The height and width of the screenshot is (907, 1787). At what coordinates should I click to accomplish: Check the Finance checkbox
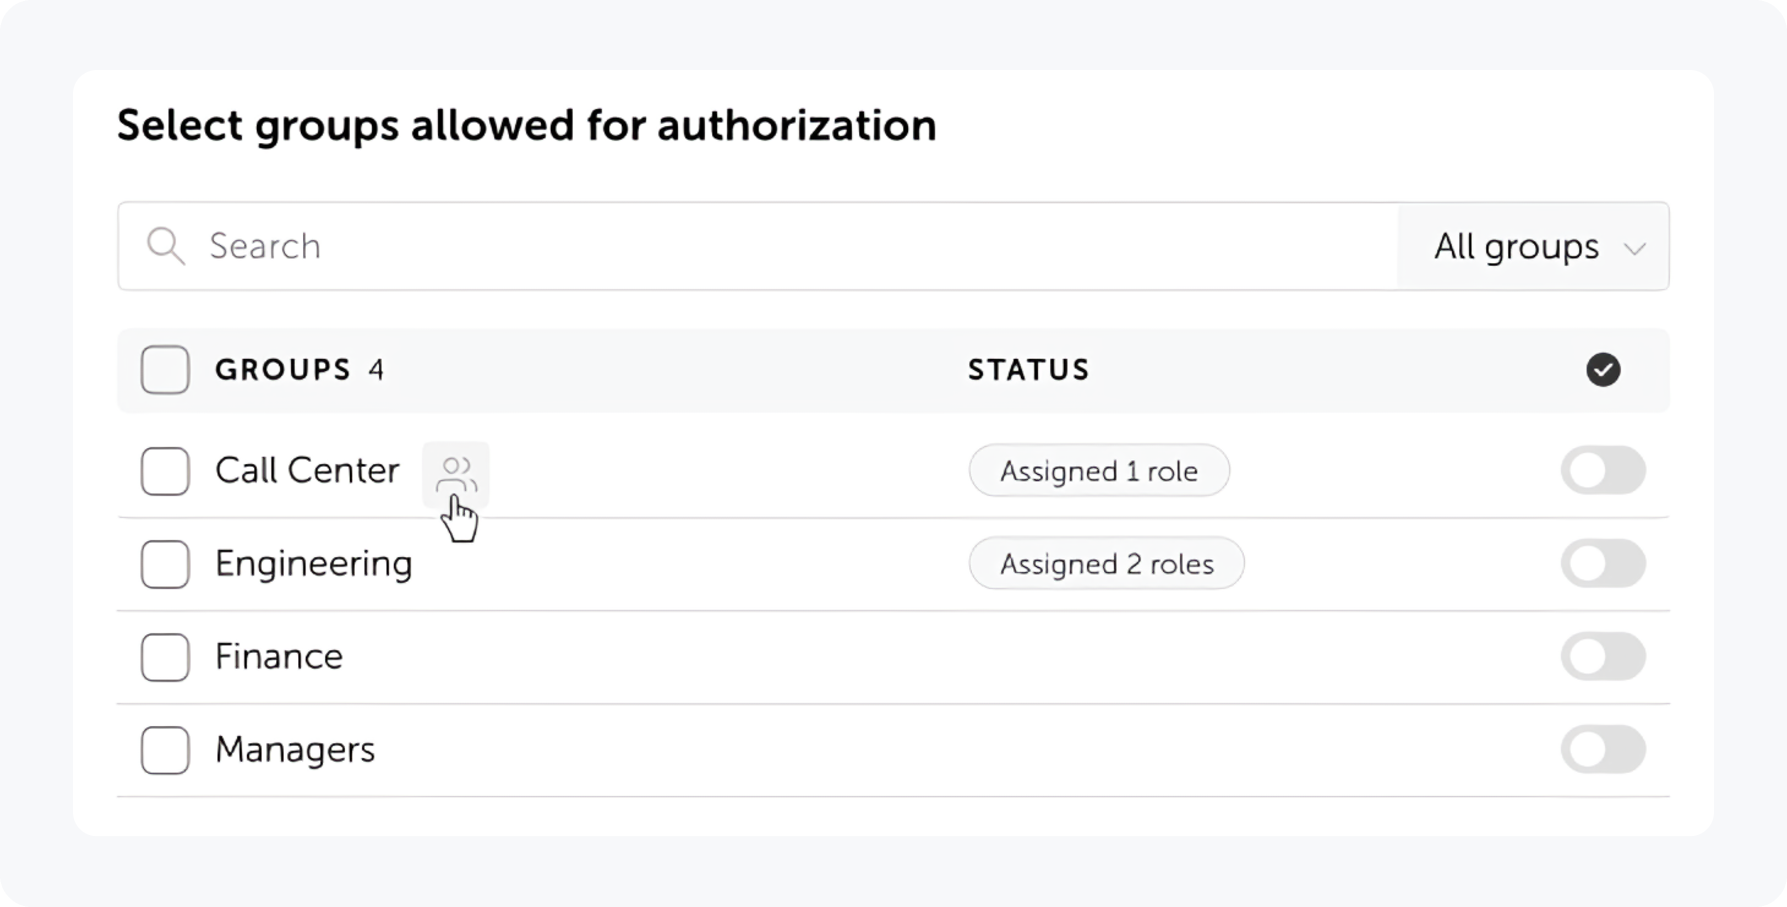(x=164, y=657)
